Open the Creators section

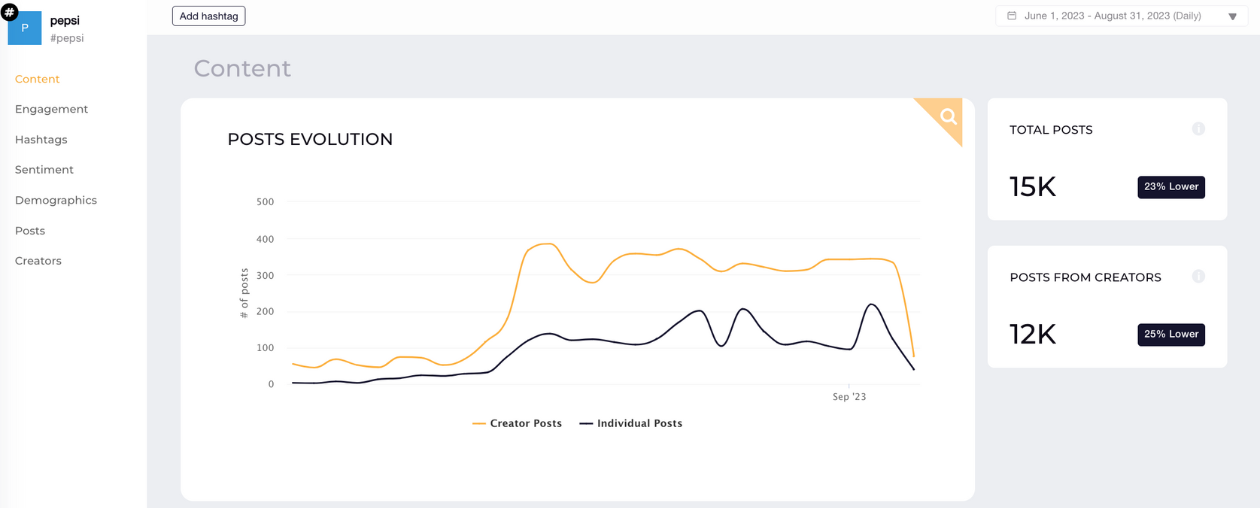tap(38, 261)
